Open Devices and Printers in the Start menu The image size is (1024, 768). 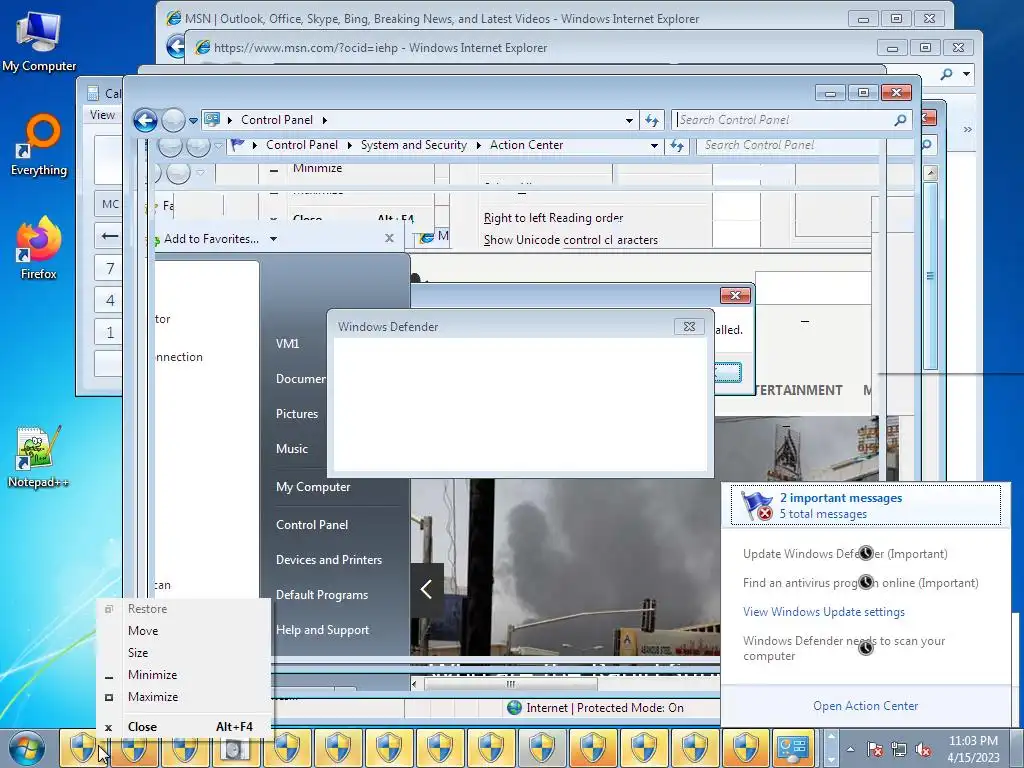[329, 560]
